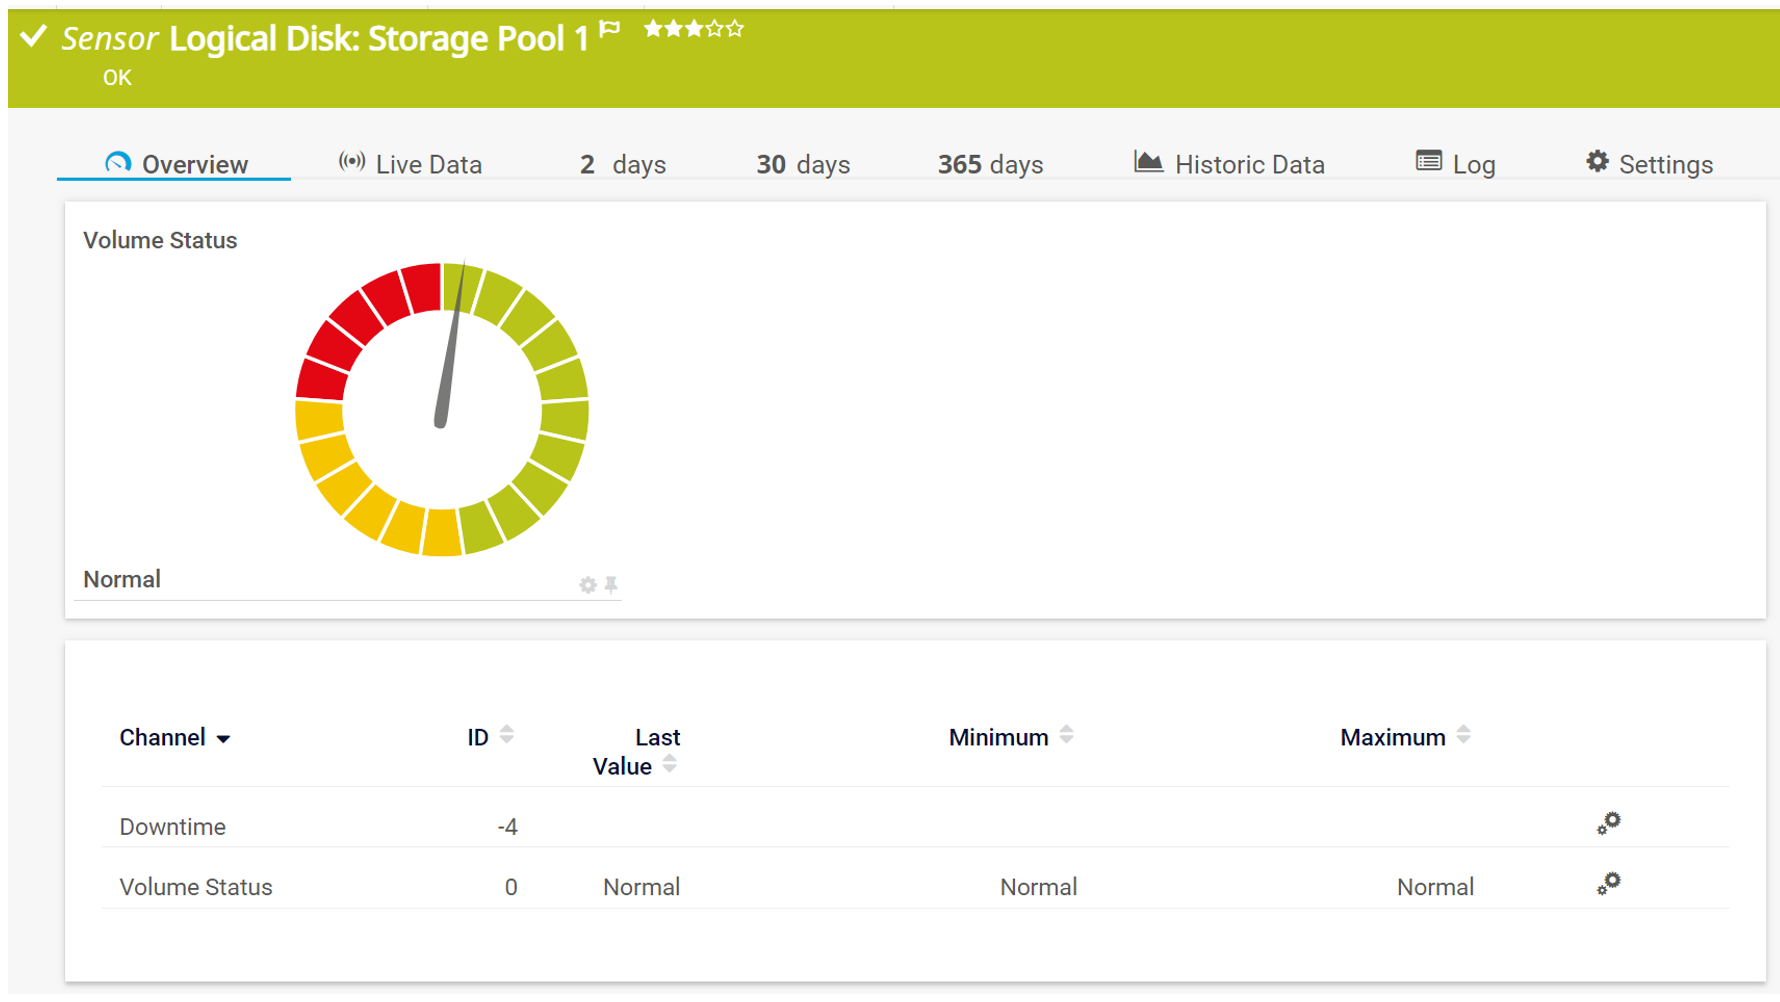Sort by Minimum column arrows

tap(1067, 735)
